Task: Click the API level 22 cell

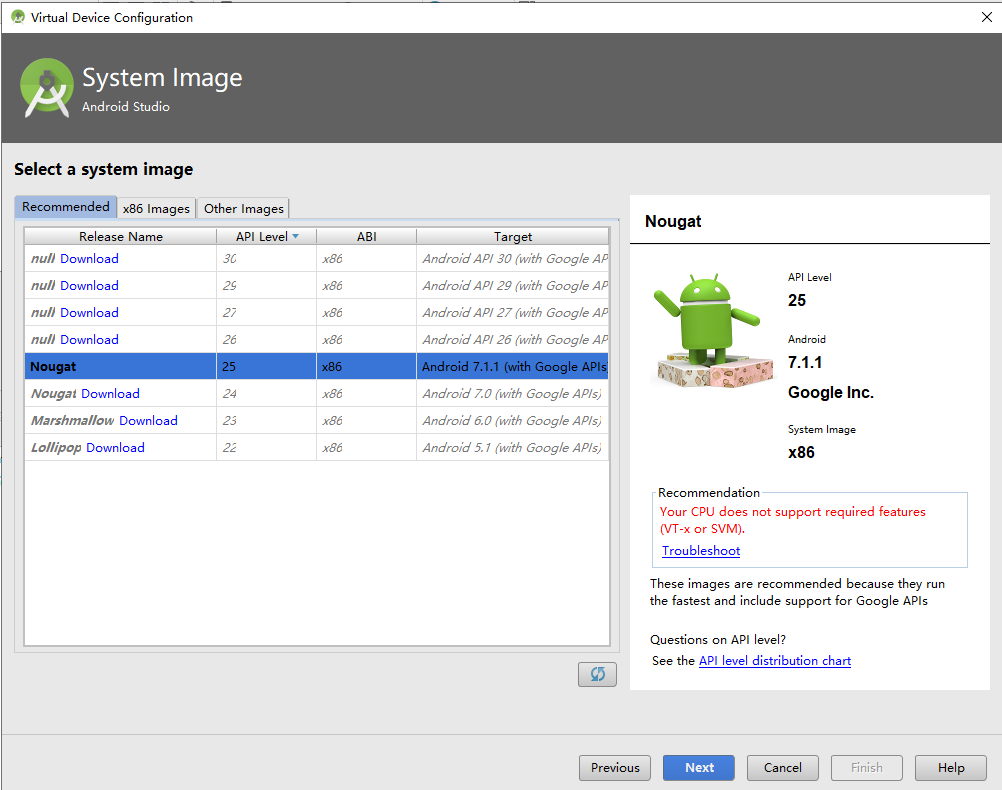Action: (266, 447)
